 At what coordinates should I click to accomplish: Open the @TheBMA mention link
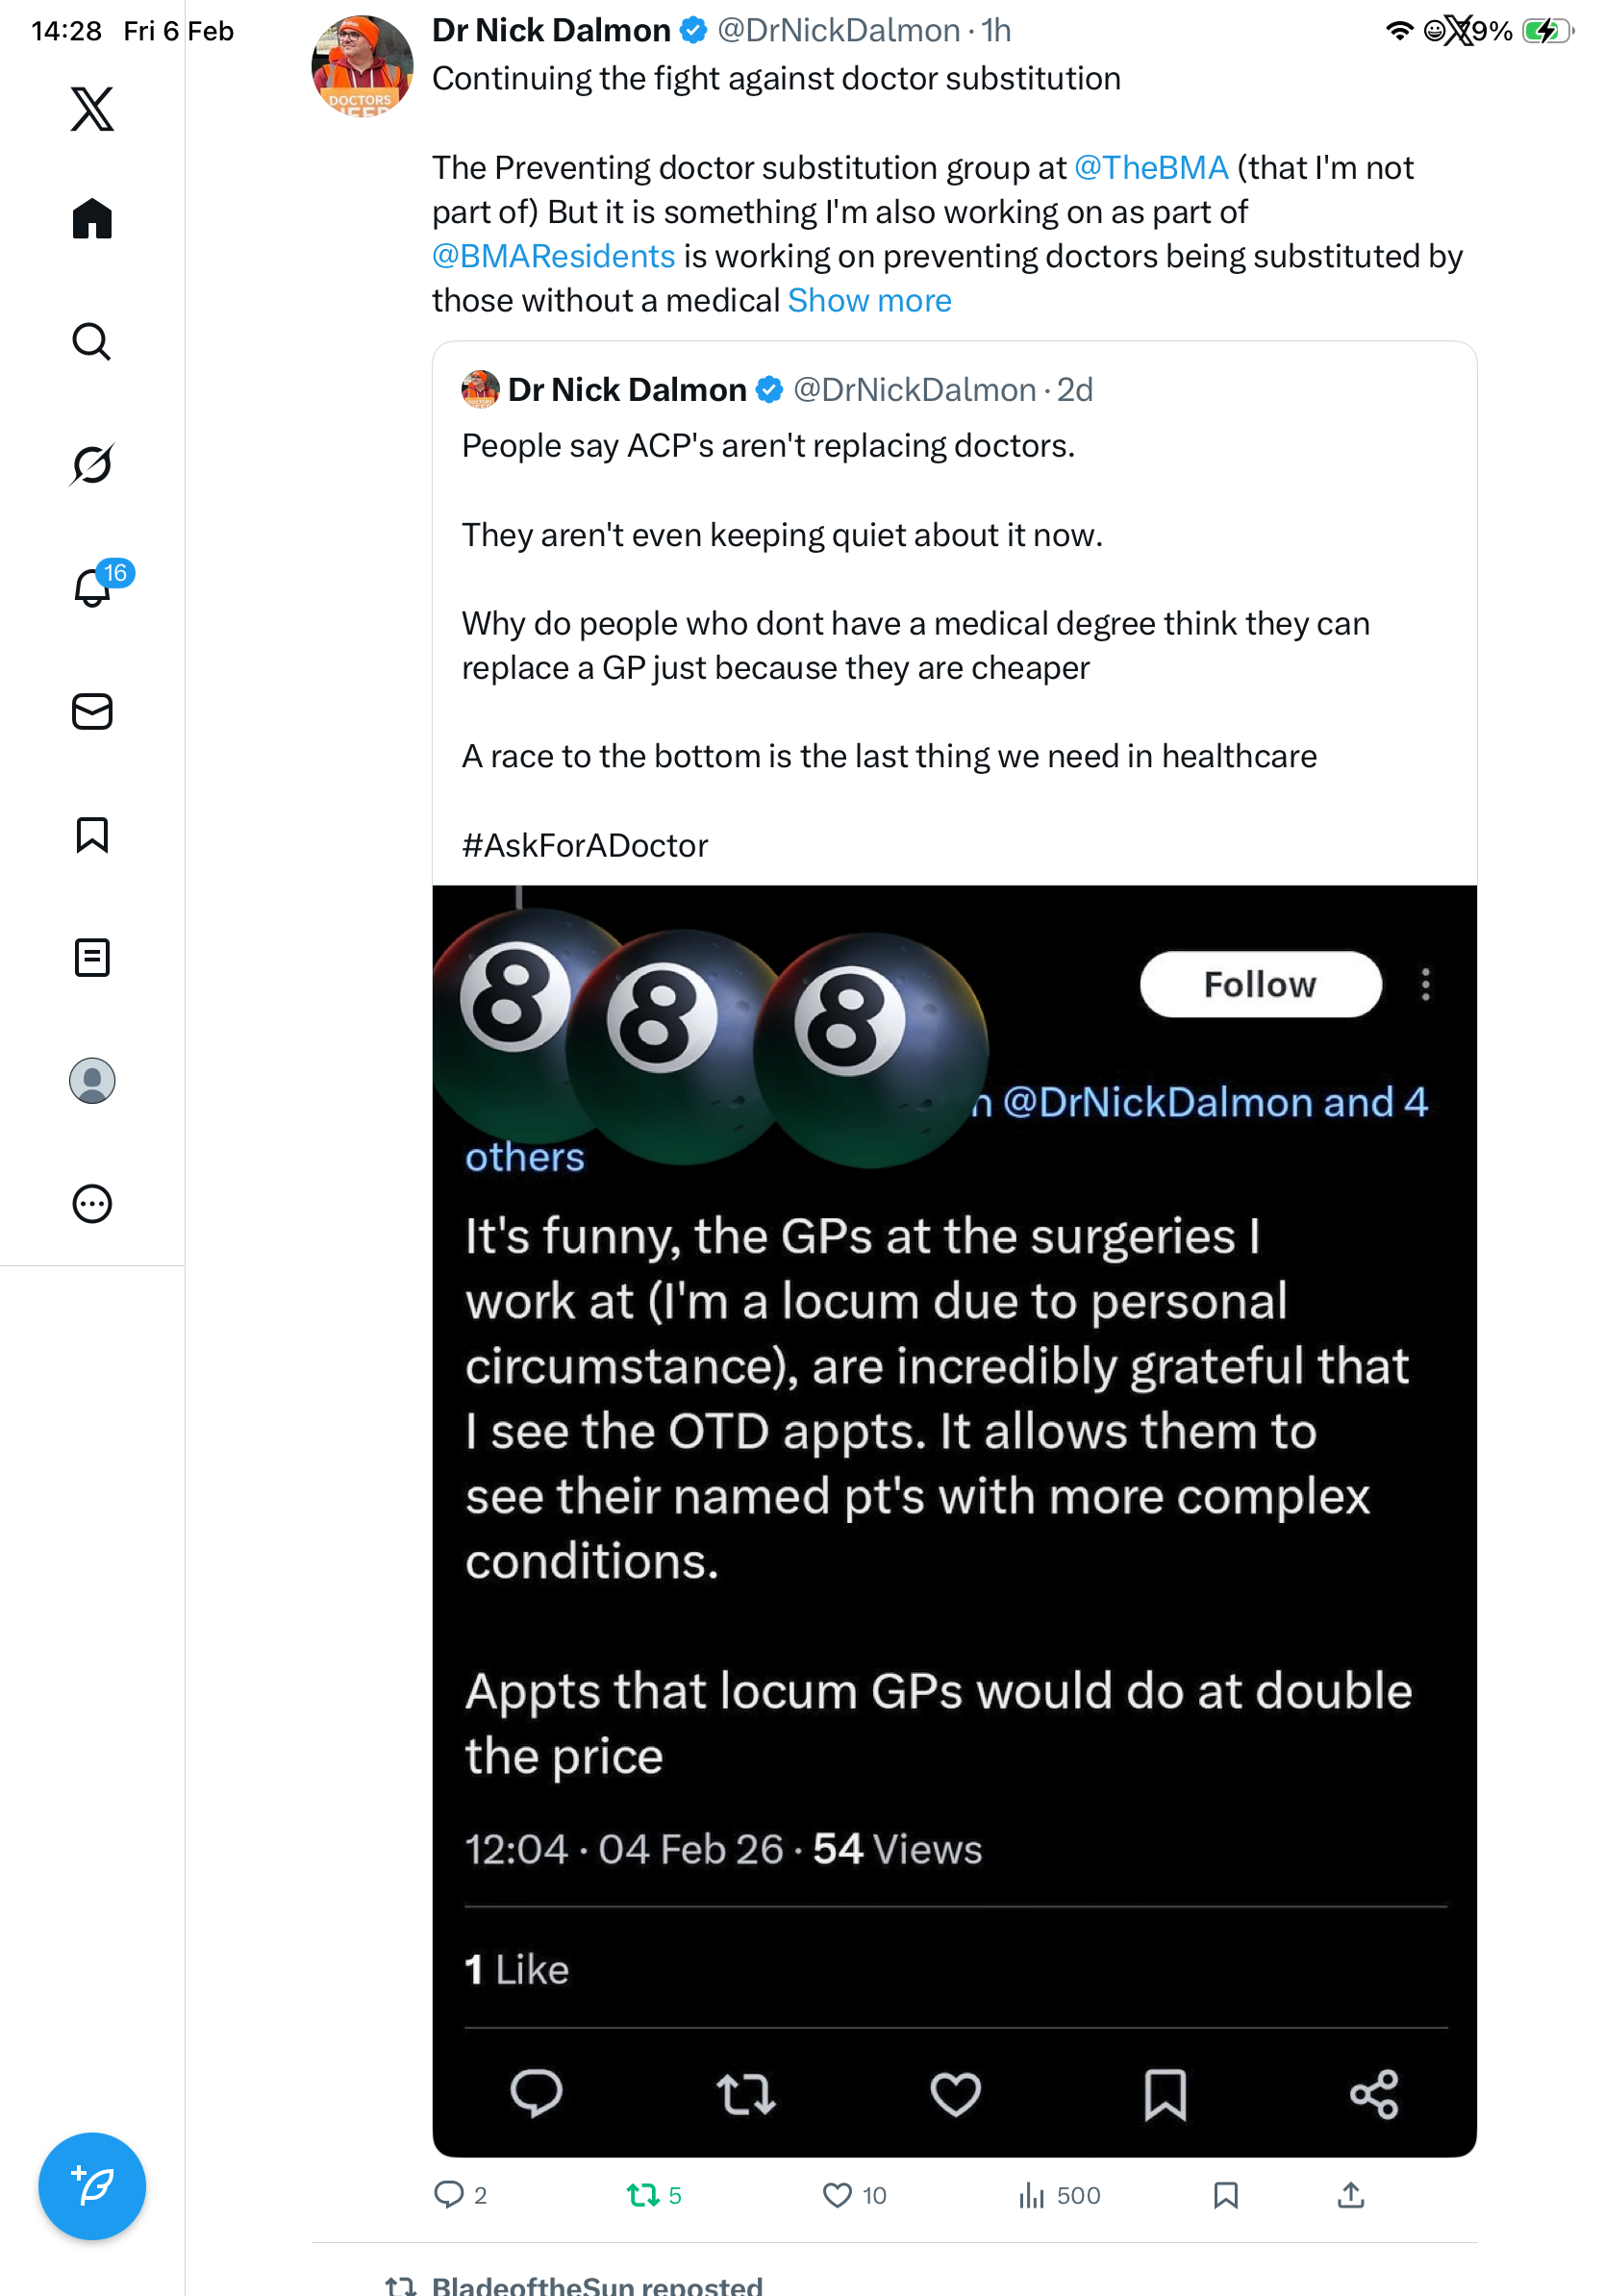(x=1150, y=167)
